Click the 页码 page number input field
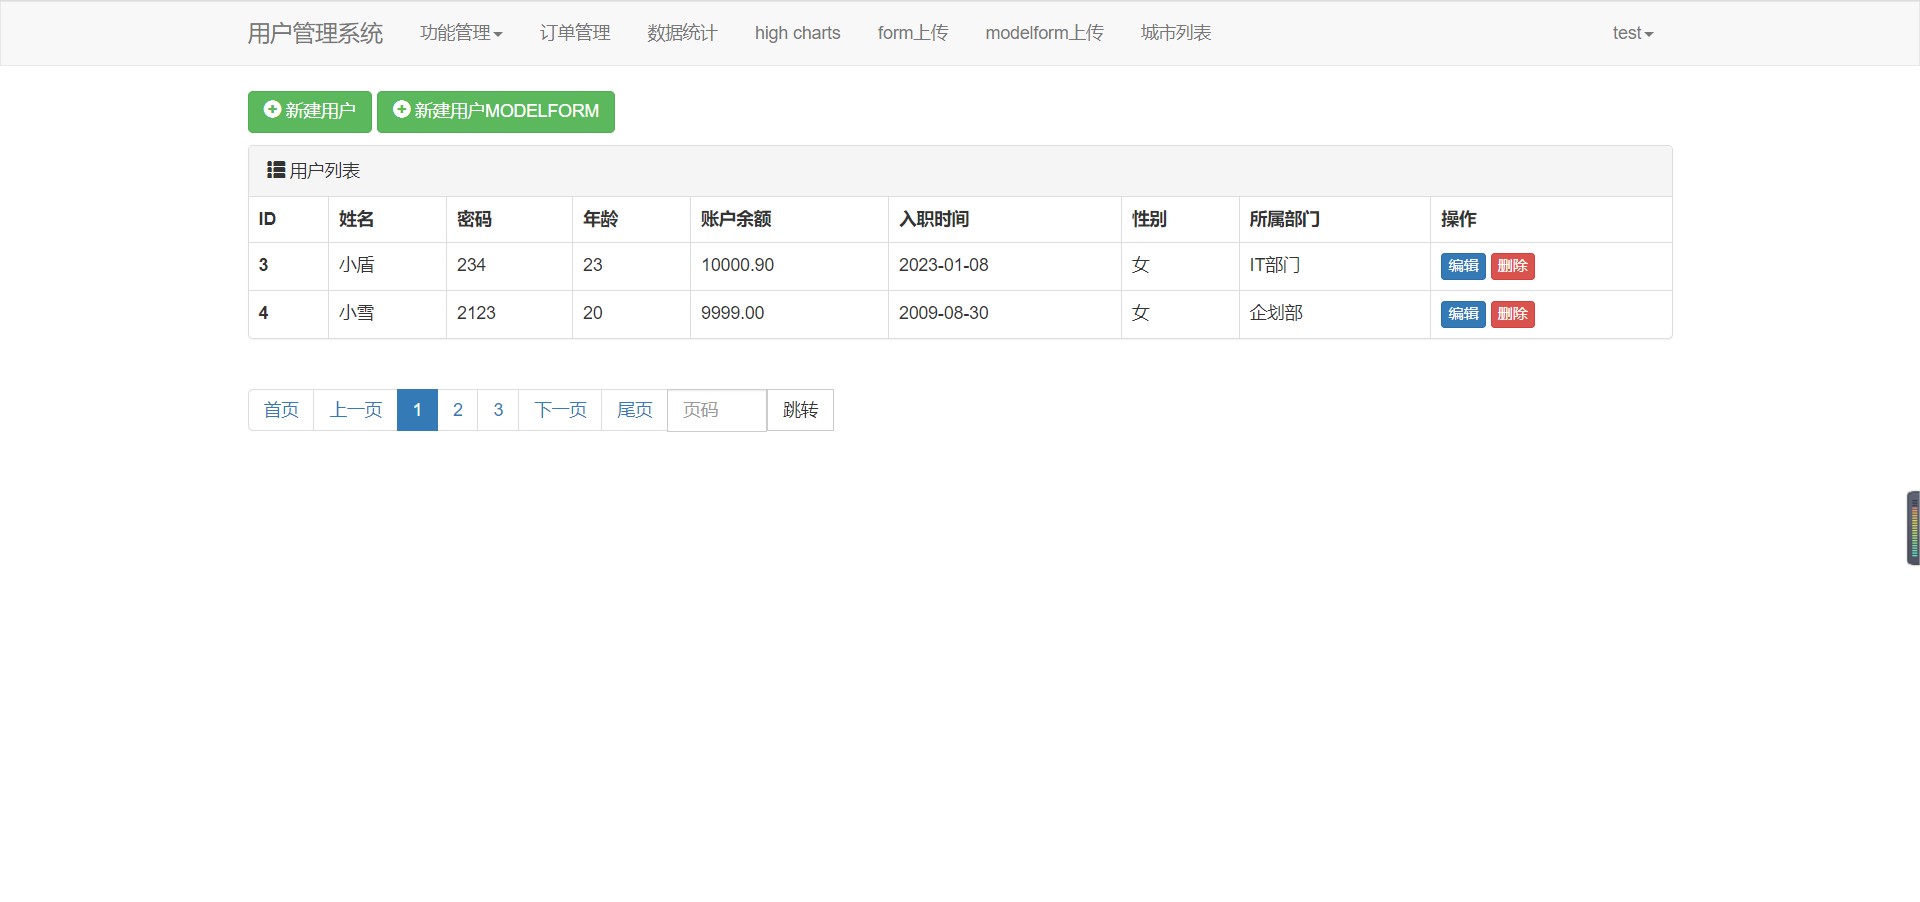 tap(716, 410)
